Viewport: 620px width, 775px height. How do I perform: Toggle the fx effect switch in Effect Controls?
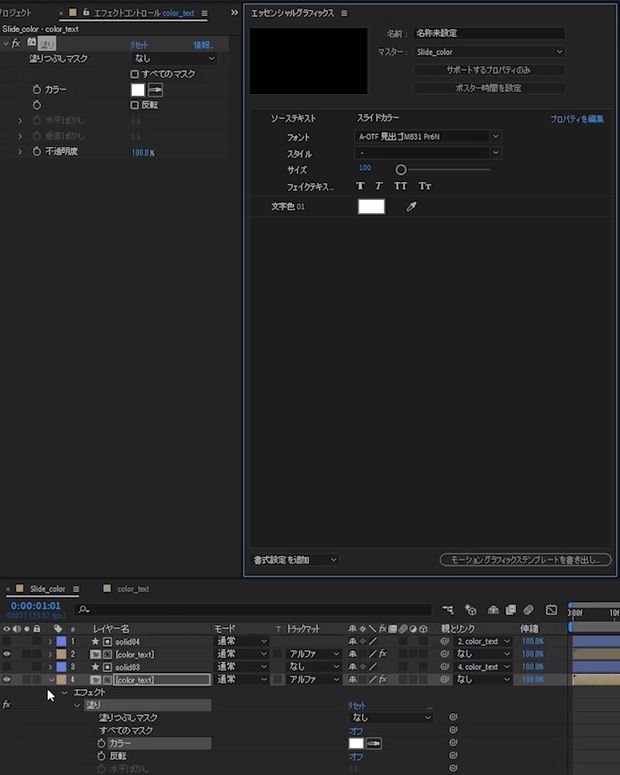tap(16, 43)
